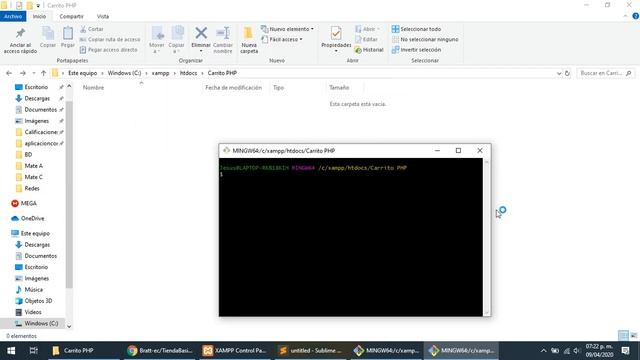The height and width of the screenshot is (360, 640).
Task: Switch to the Vista tab
Action: tap(103, 16)
